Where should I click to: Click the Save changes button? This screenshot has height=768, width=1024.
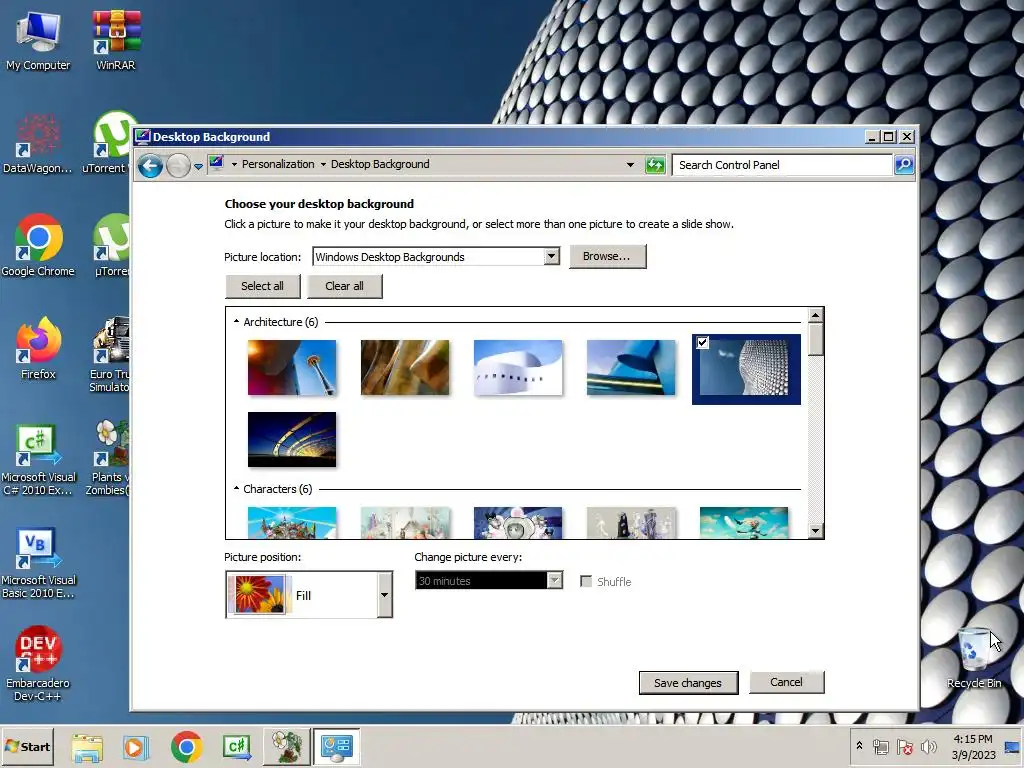point(688,682)
